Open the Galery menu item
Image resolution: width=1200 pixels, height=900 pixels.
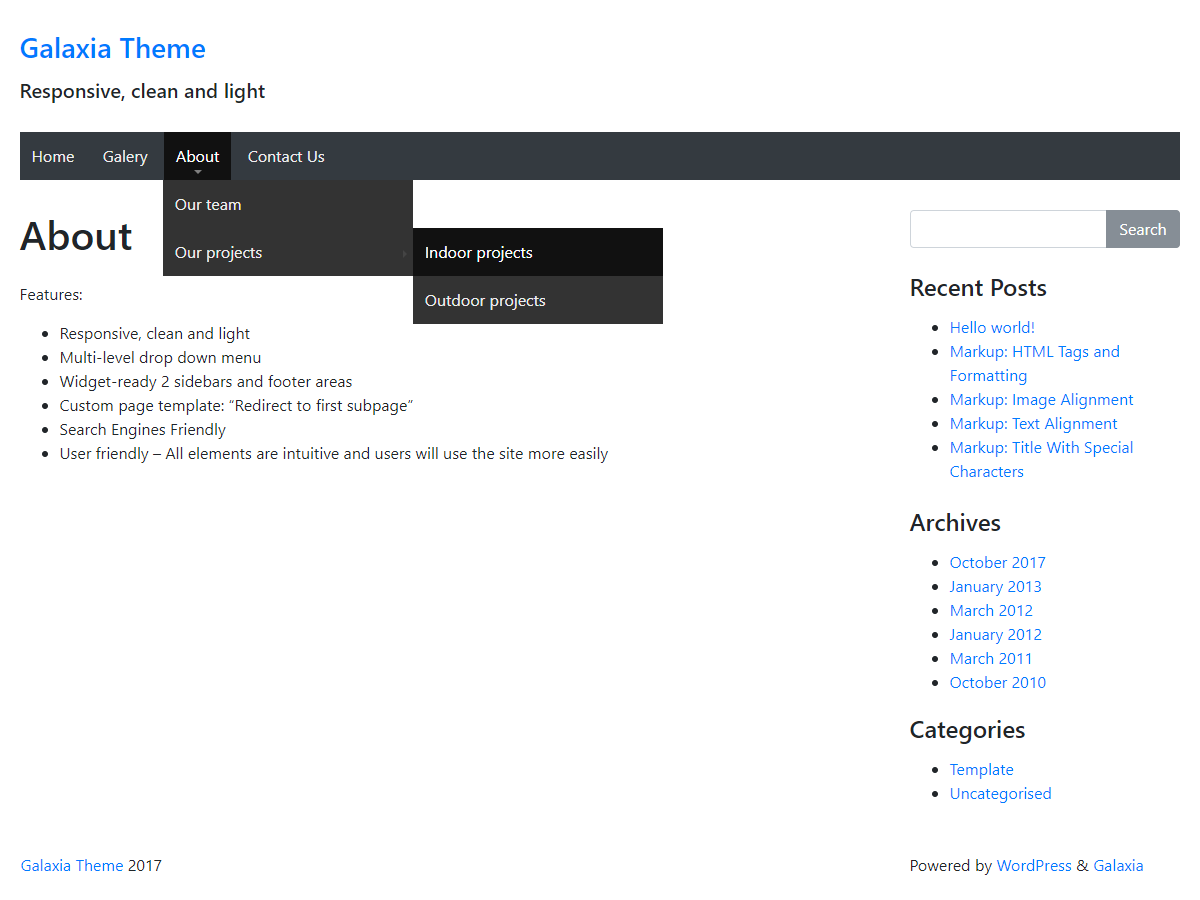(x=125, y=156)
